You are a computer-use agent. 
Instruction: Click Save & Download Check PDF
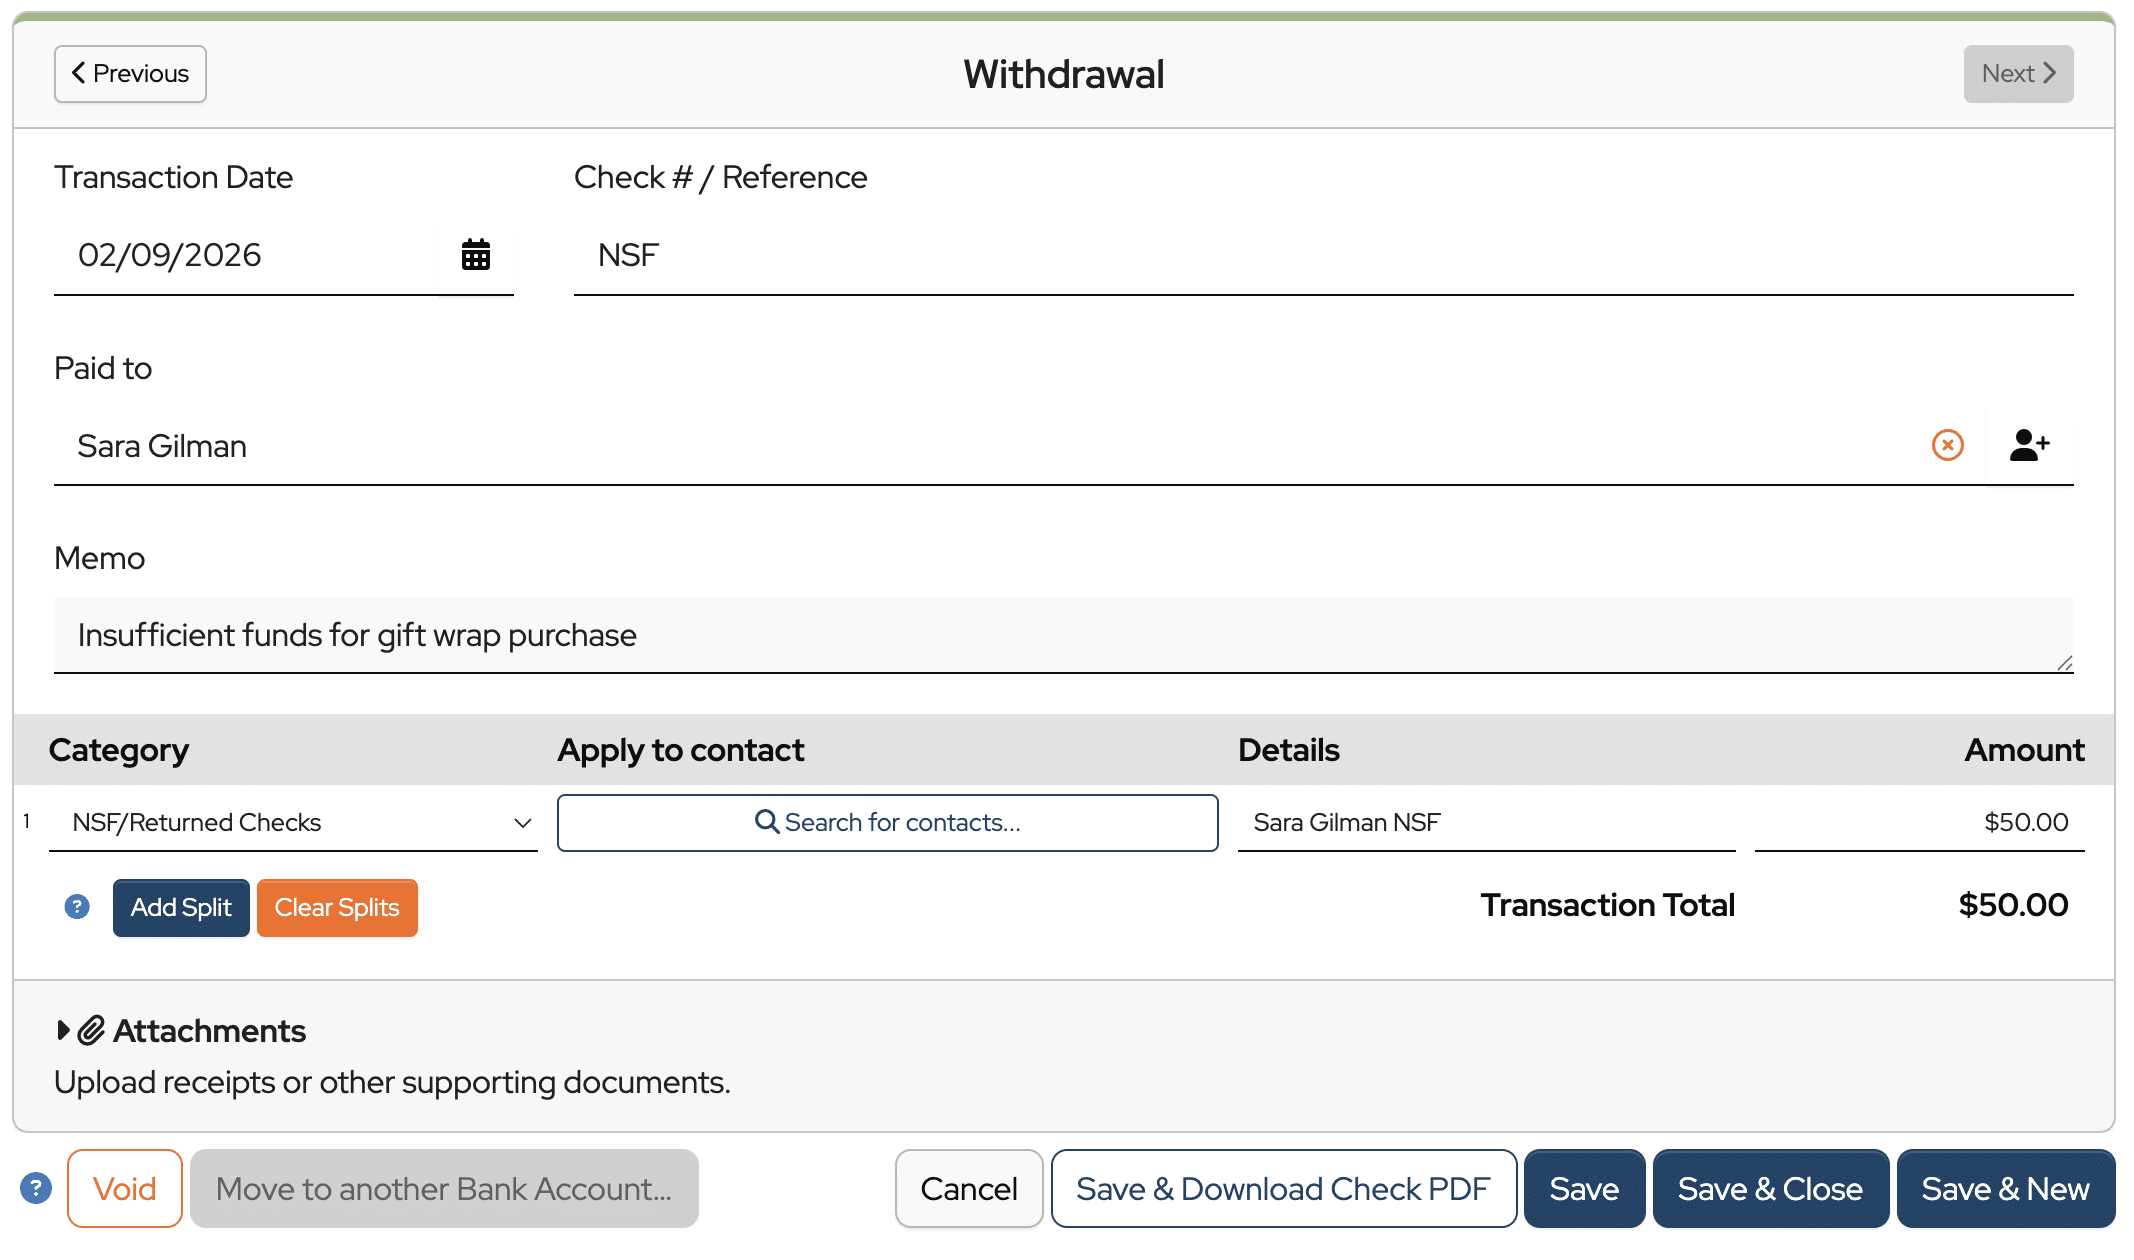pos(1283,1188)
